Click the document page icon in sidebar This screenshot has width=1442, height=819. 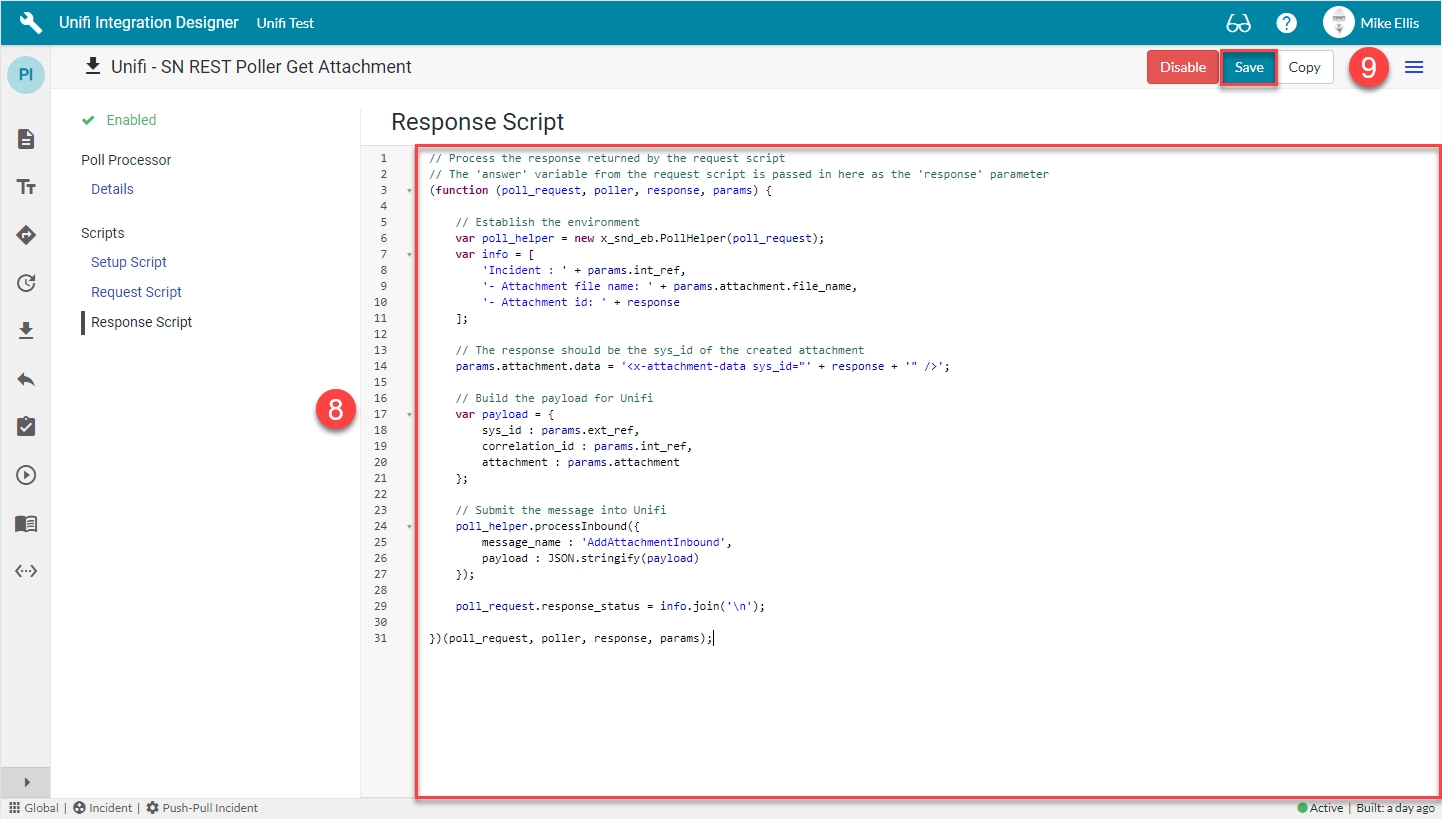[x=26, y=139]
